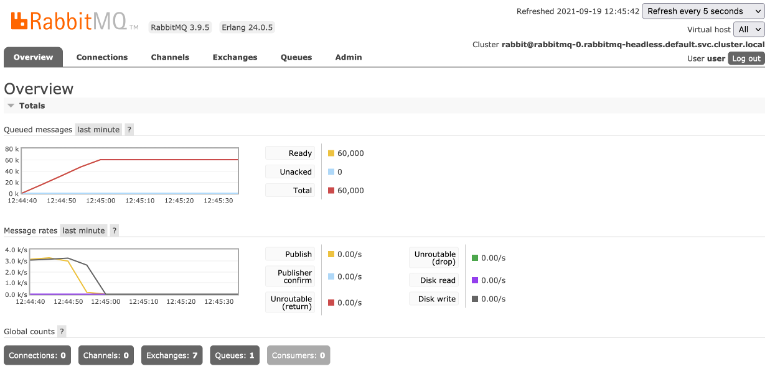
Task: Open the Exchanges tab
Action: point(235,57)
